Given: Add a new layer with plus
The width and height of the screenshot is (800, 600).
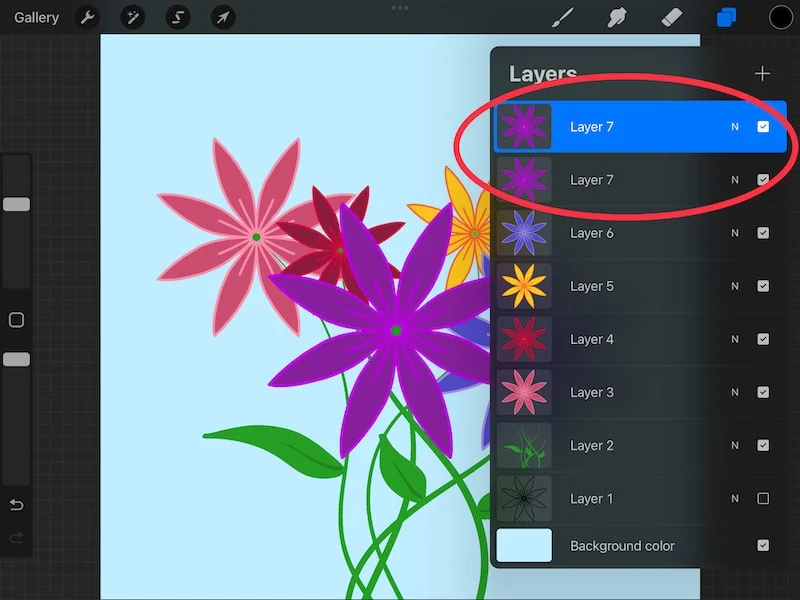Looking at the screenshot, I should [762, 73].
